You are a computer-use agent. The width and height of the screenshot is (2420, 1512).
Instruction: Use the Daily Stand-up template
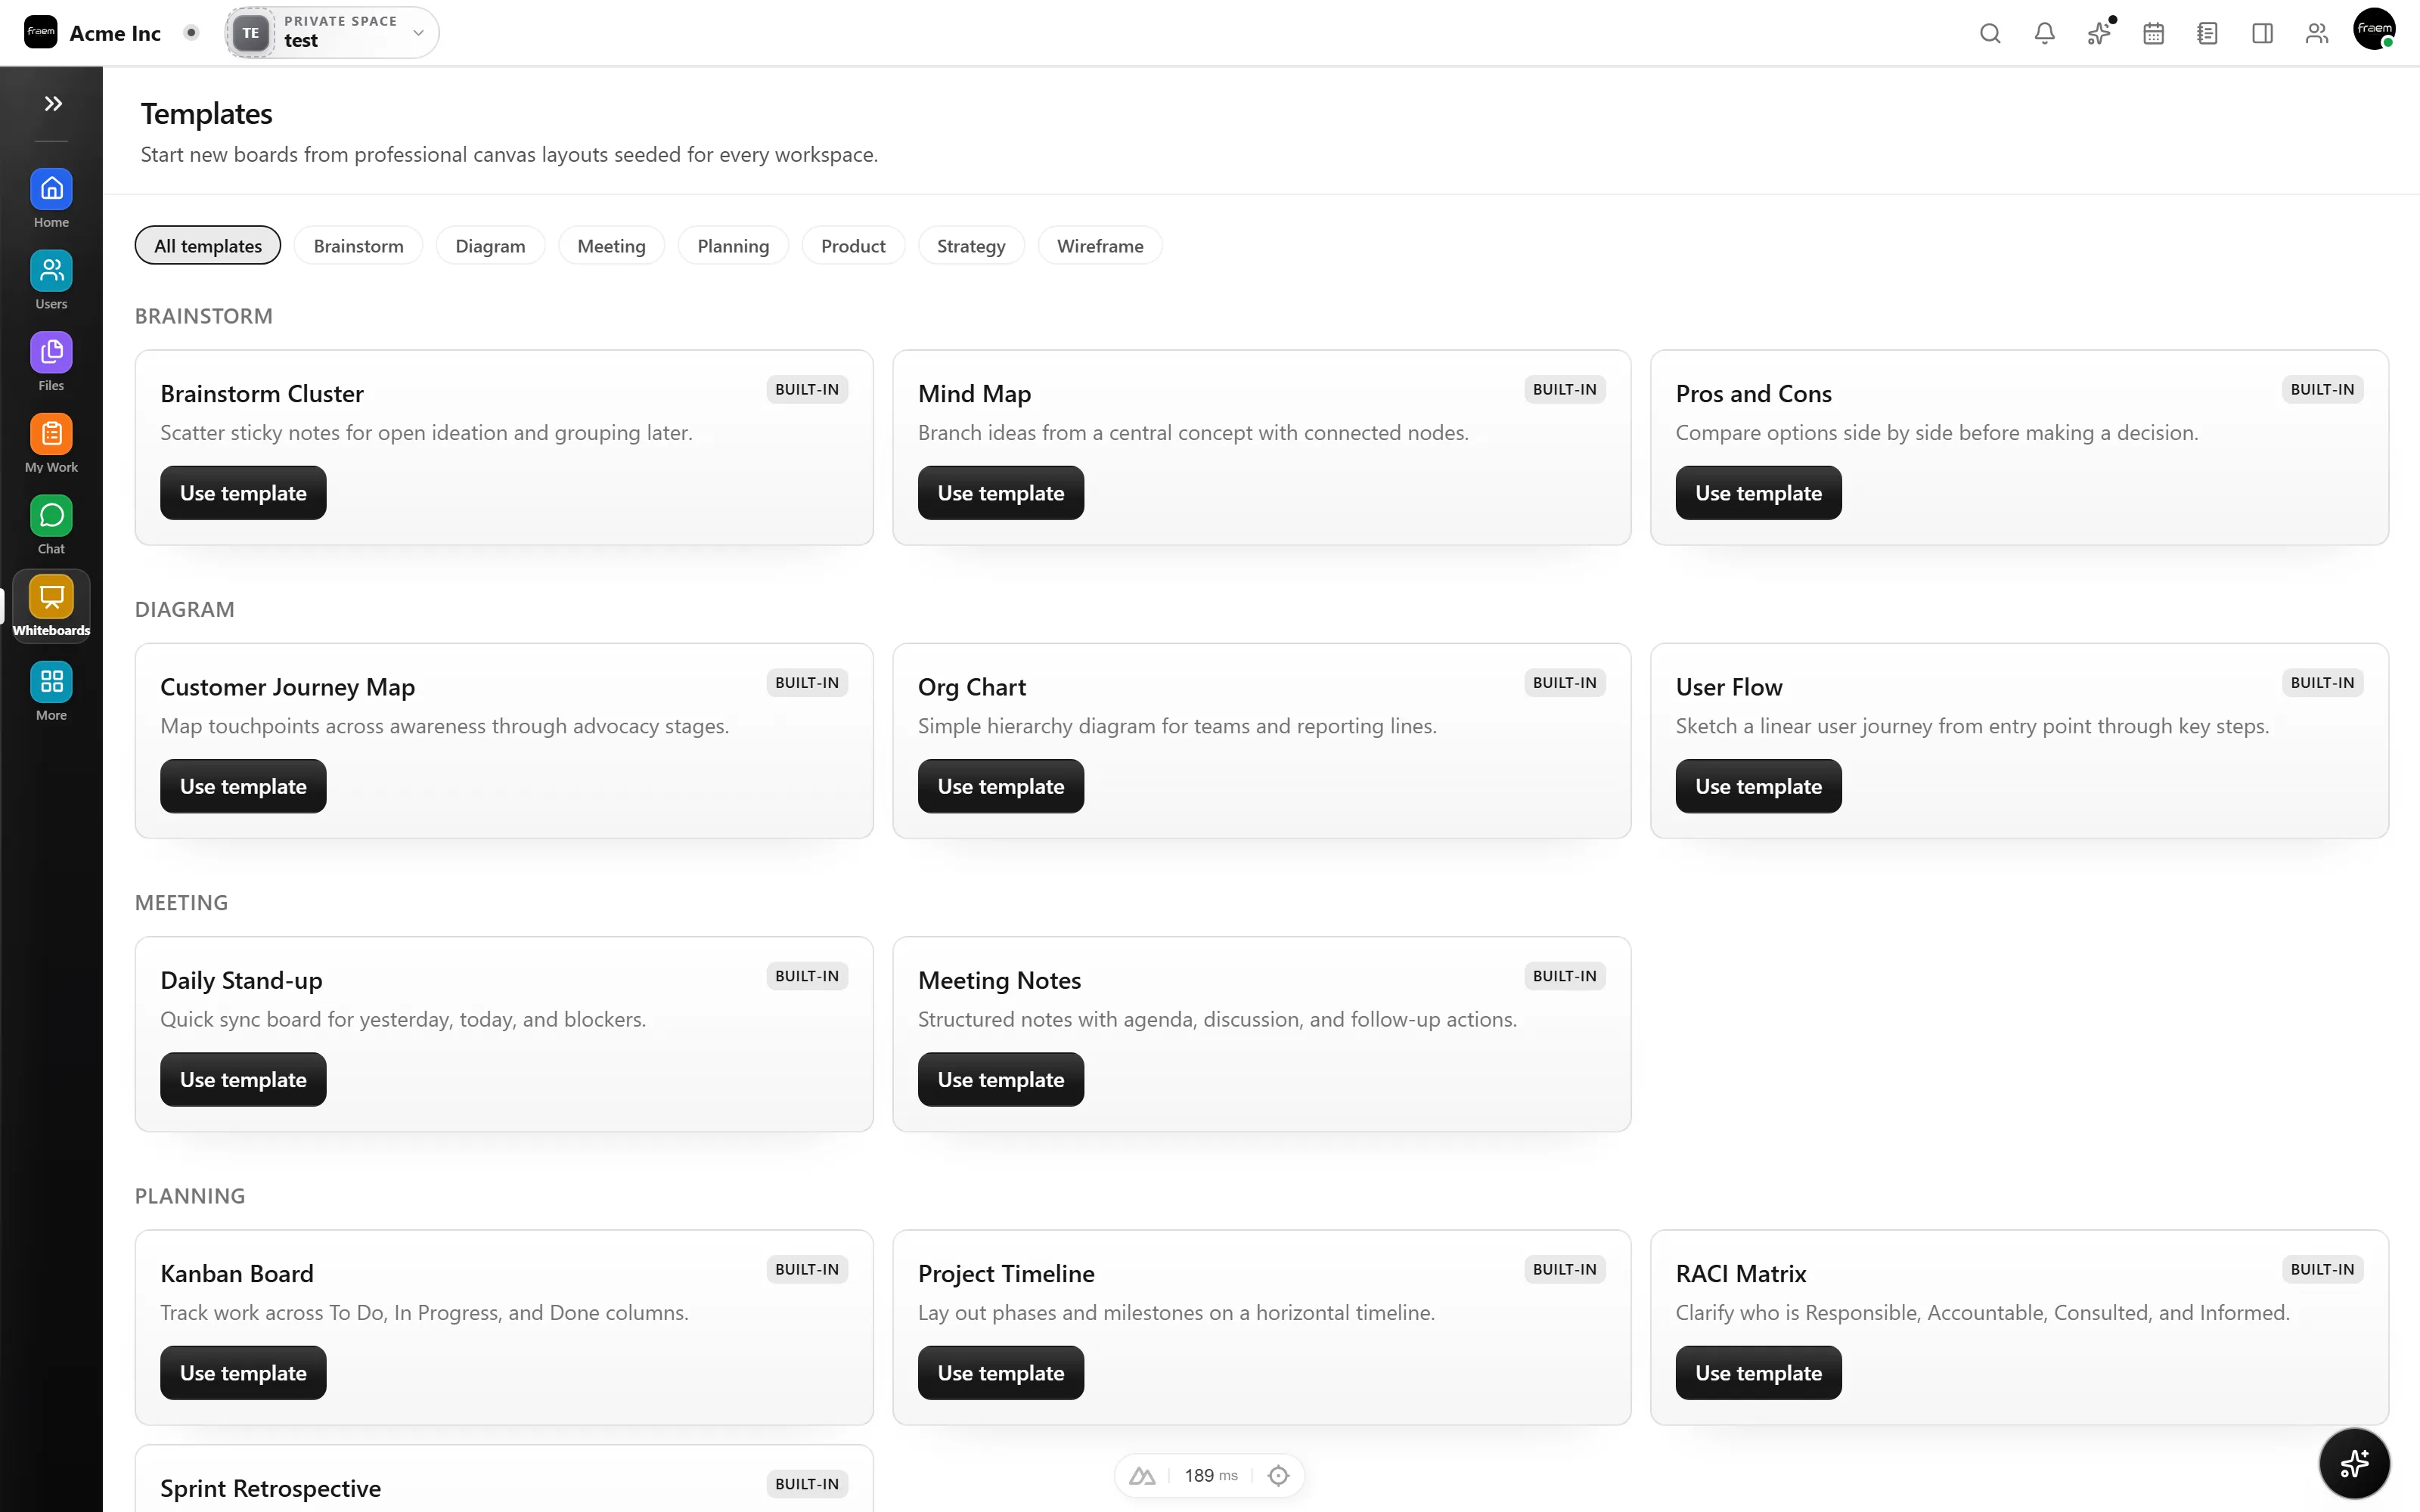pos(243,1079)
